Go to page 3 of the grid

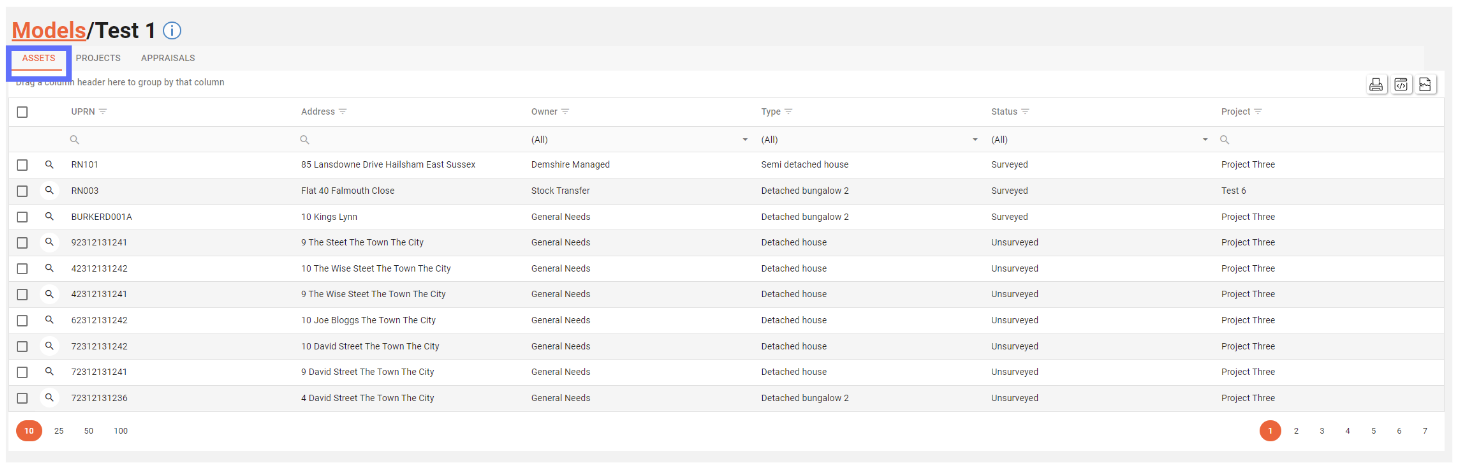[1321, 431]
